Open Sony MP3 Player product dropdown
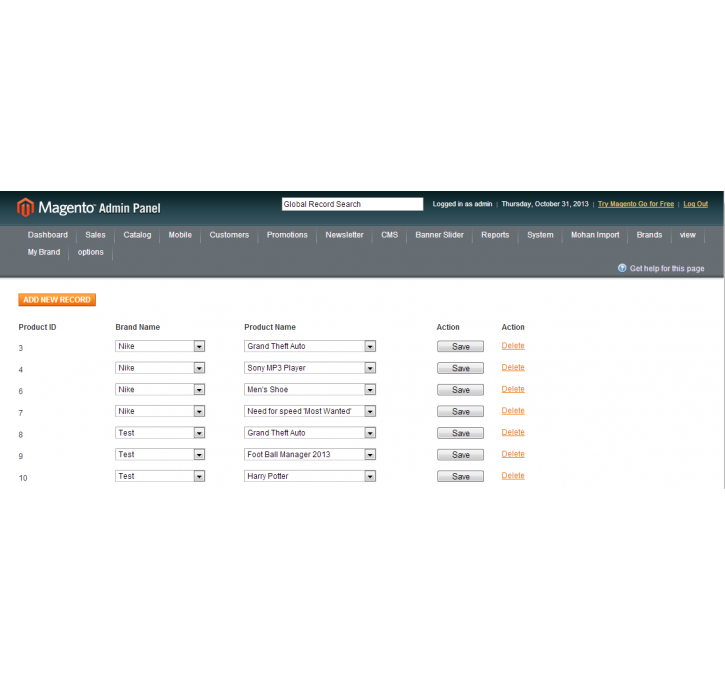Viewport: 725px width, 680px height. click(310, 368)
